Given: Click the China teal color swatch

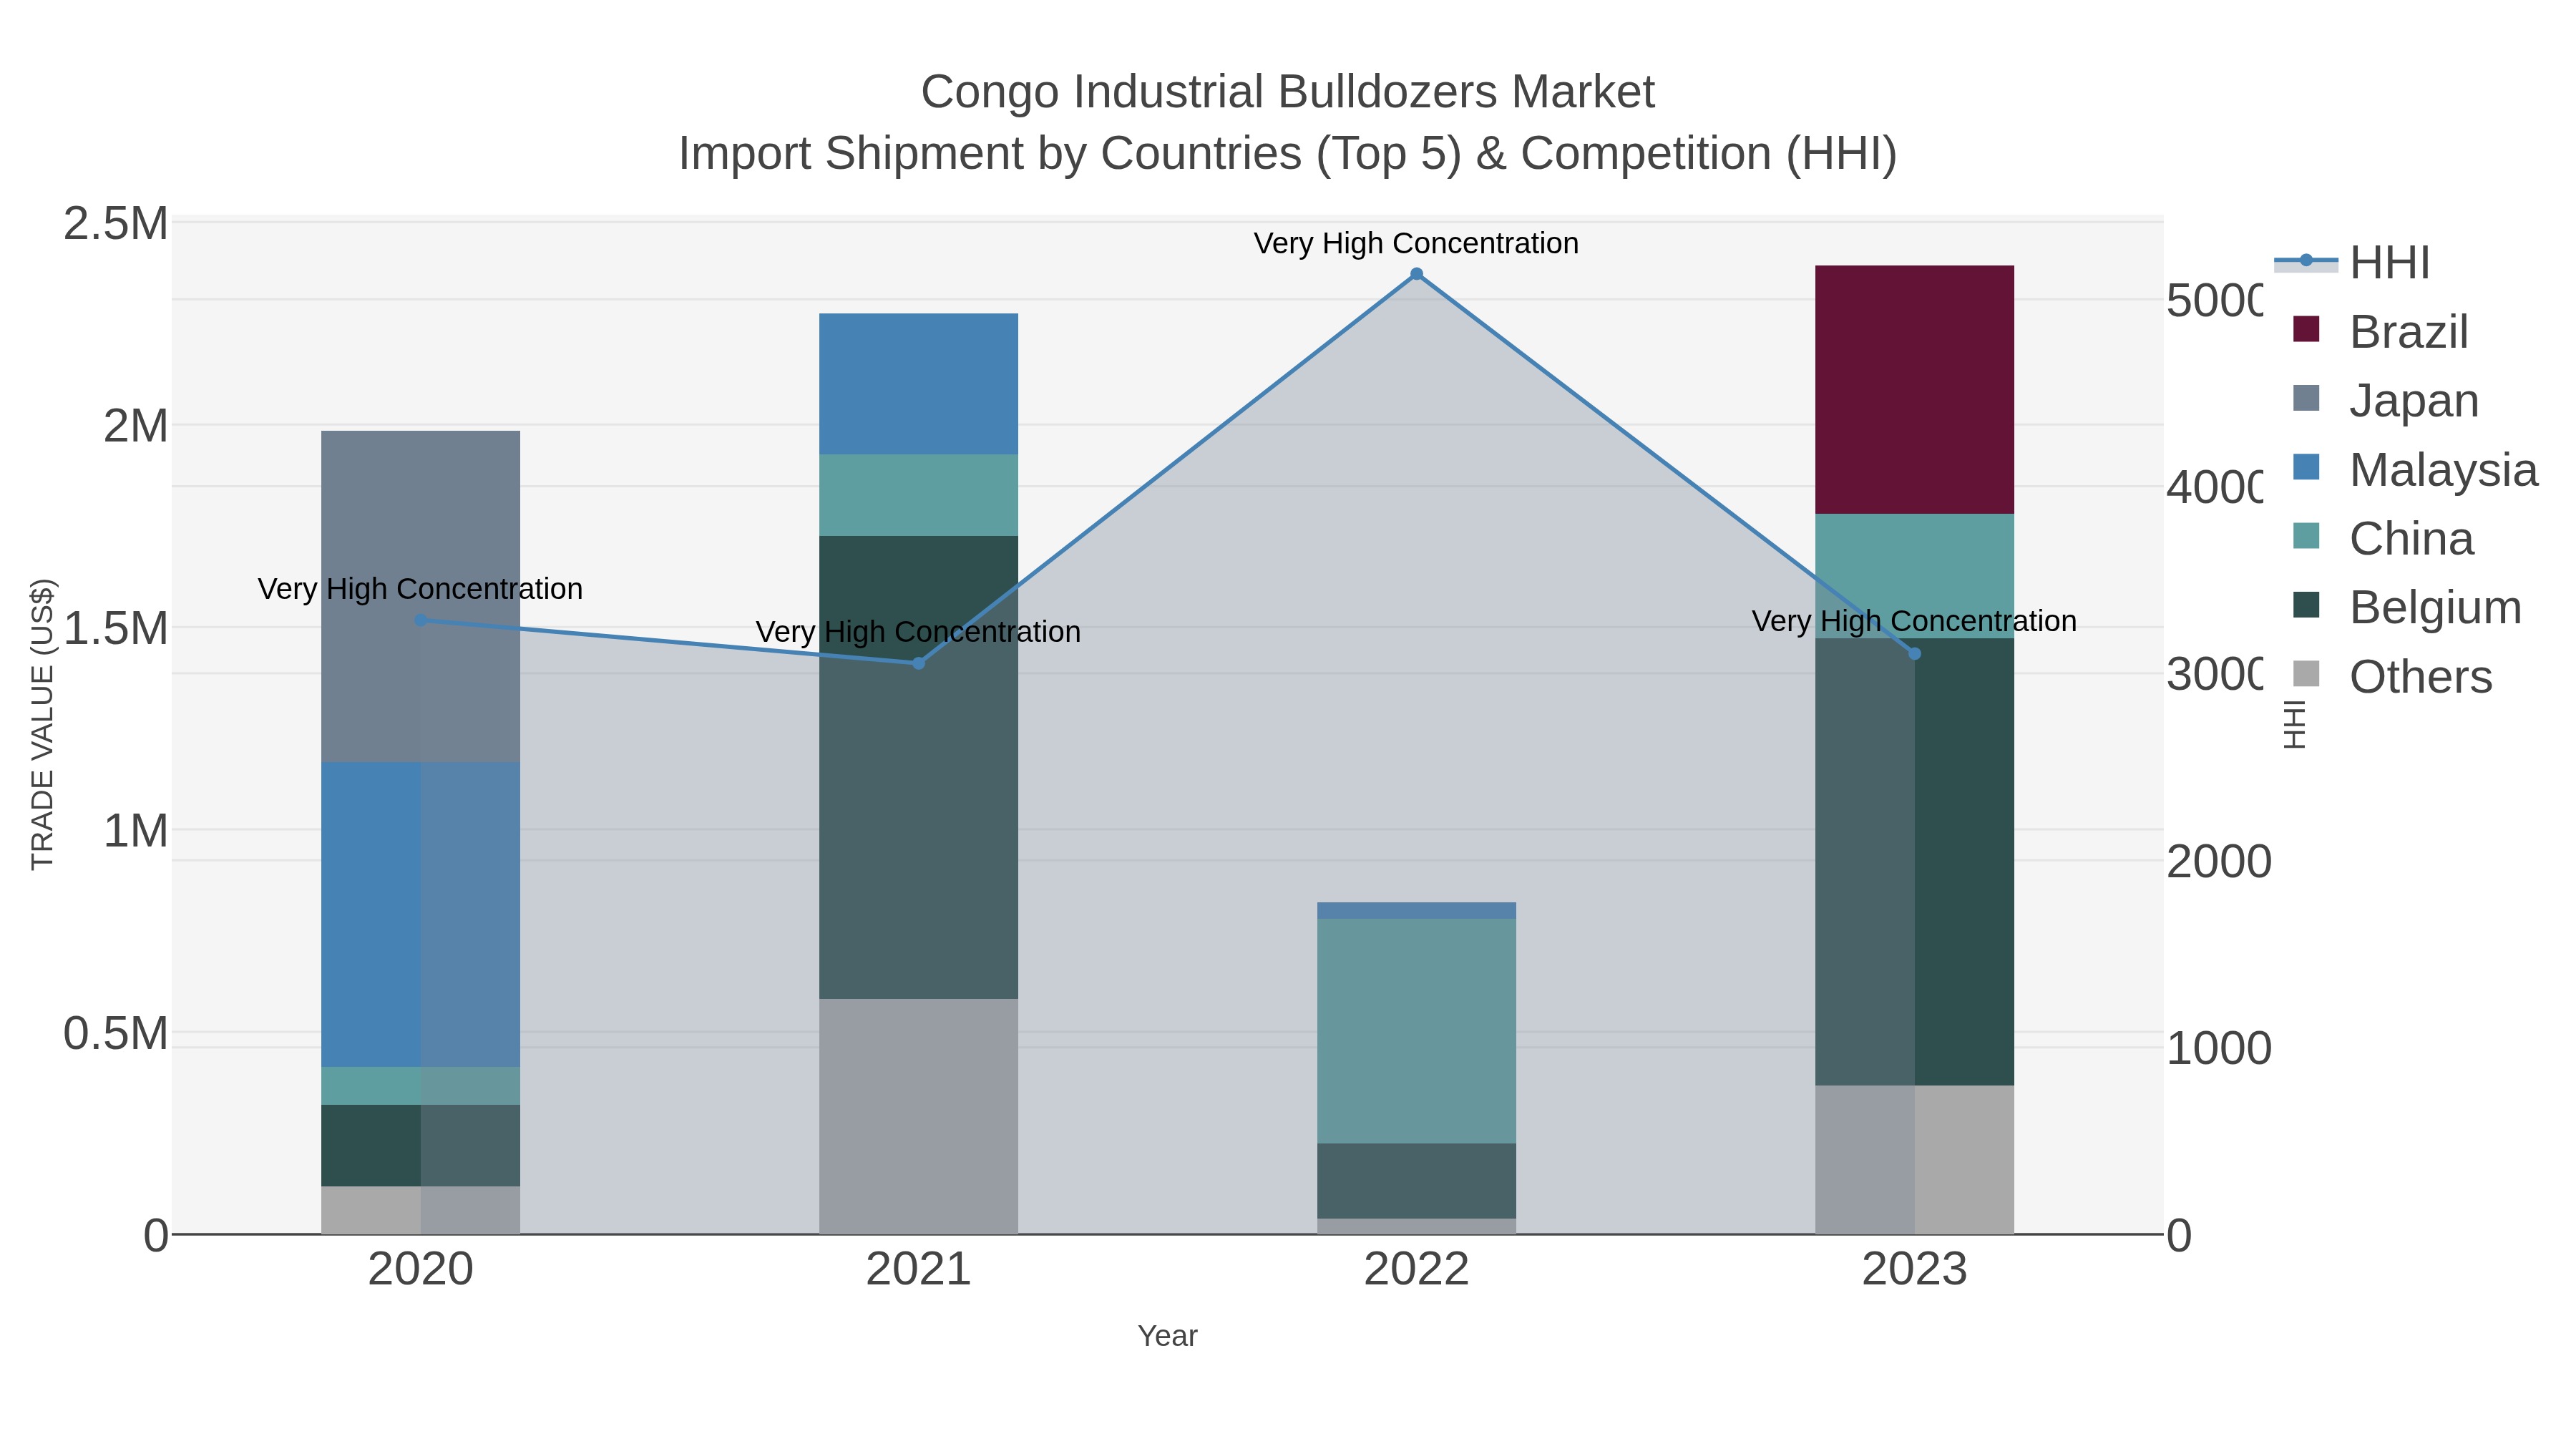Looking at the screenshot, I should pyautogui.click(x=2305, y=536).
